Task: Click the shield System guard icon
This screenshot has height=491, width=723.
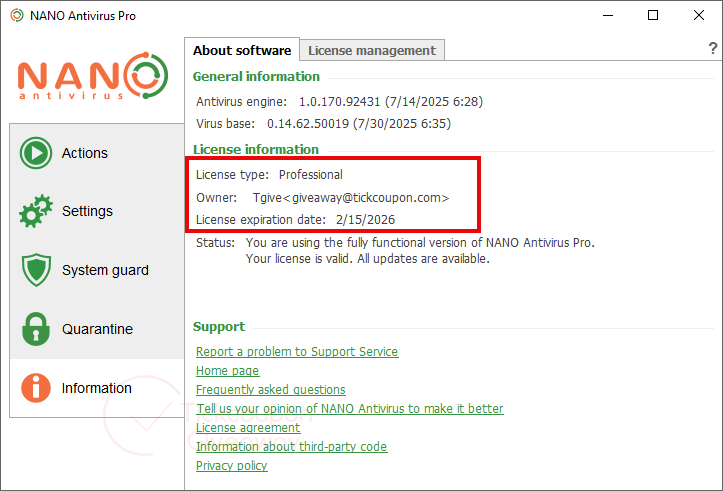Action: pyautogui.click(x=36, y=270)
